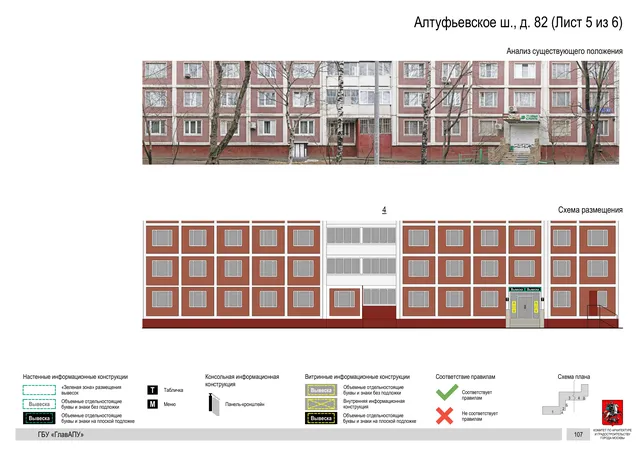Image resolution: width=640 pixels, height=453 pixels.
Task: Click the black yellow-dashed 'Вывеска' showcase sample
Action: [321, 418]
